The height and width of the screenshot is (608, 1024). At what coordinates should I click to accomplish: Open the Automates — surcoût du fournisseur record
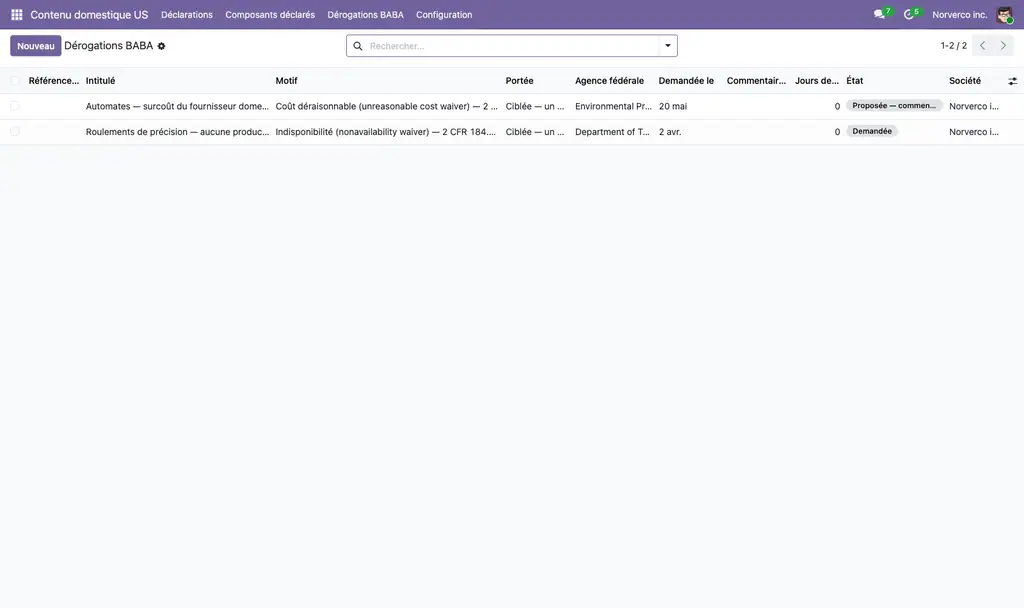(177, 106)
